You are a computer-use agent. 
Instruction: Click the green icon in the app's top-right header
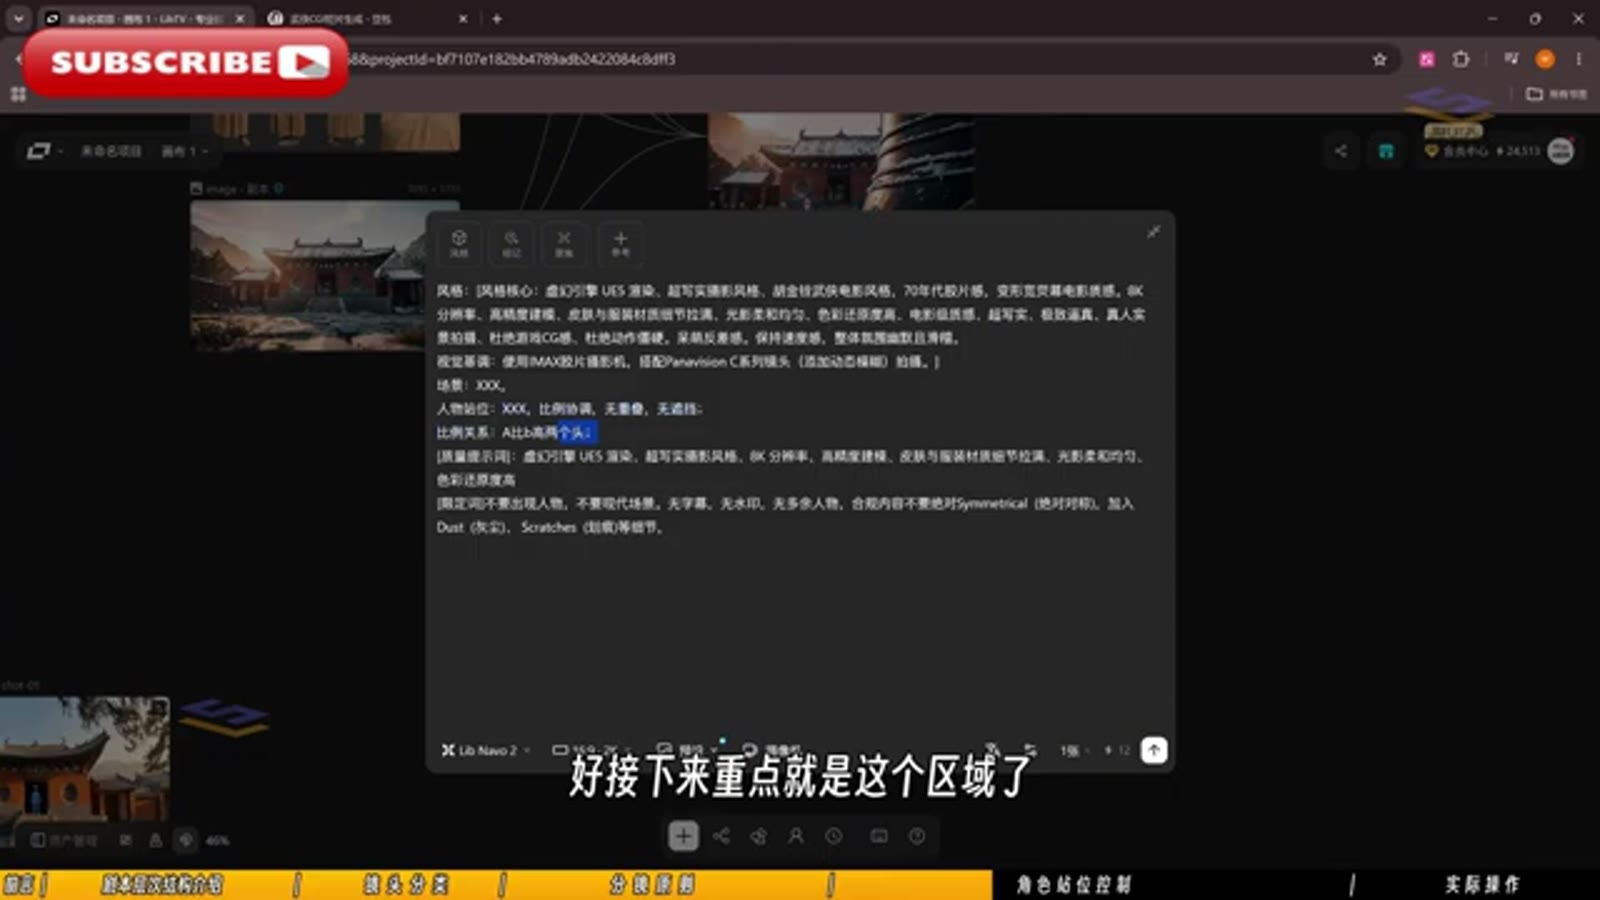[1386, 151]
